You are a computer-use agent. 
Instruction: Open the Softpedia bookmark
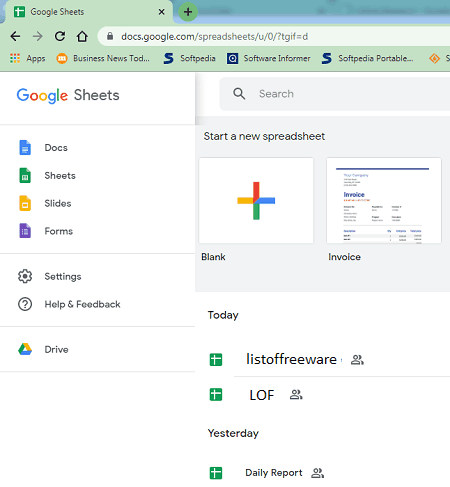pyautogui.click(x=190, y=58)
